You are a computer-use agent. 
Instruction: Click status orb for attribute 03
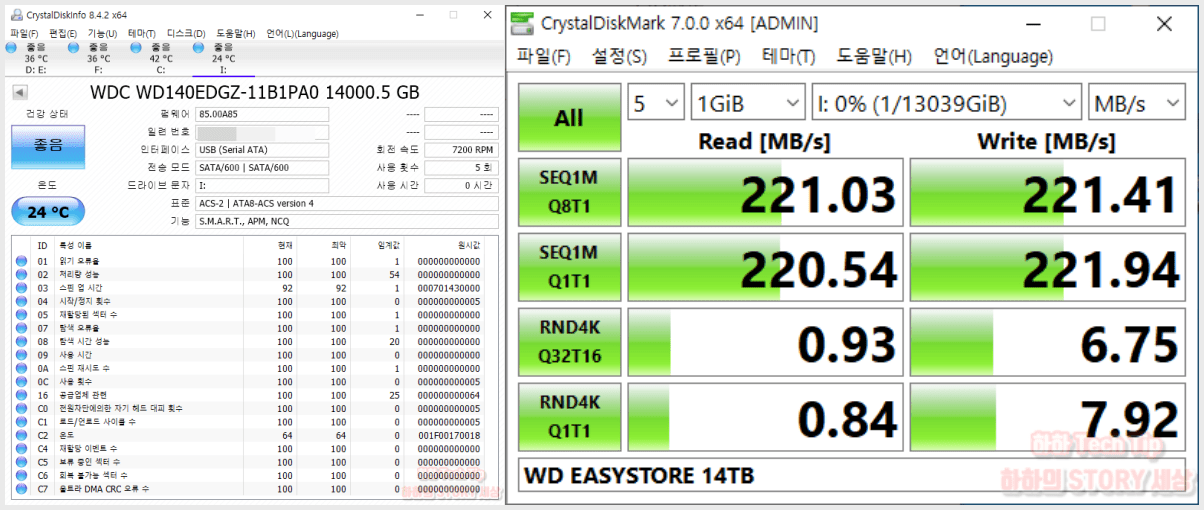tap(22, 287)
